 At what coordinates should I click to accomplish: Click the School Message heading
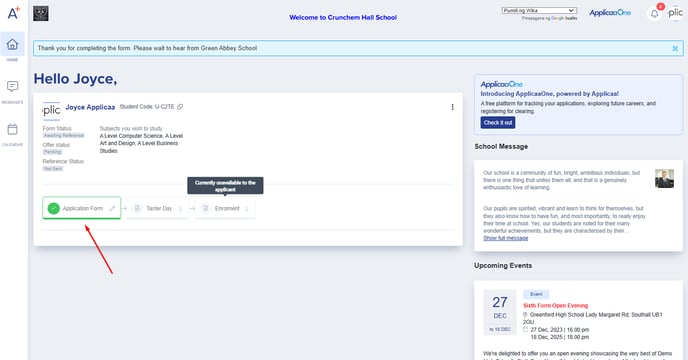[501, 147]
